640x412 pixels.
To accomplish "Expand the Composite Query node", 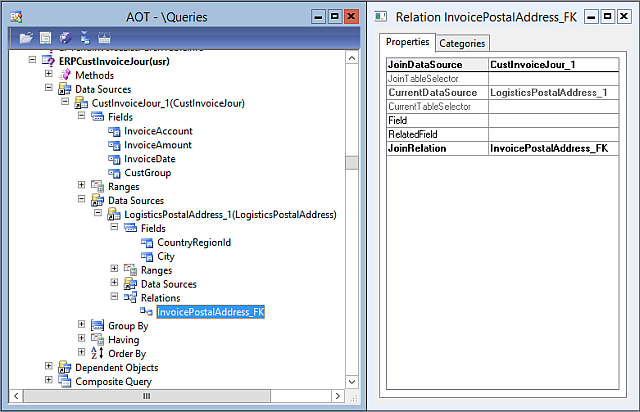I will (x=48, y=381).
